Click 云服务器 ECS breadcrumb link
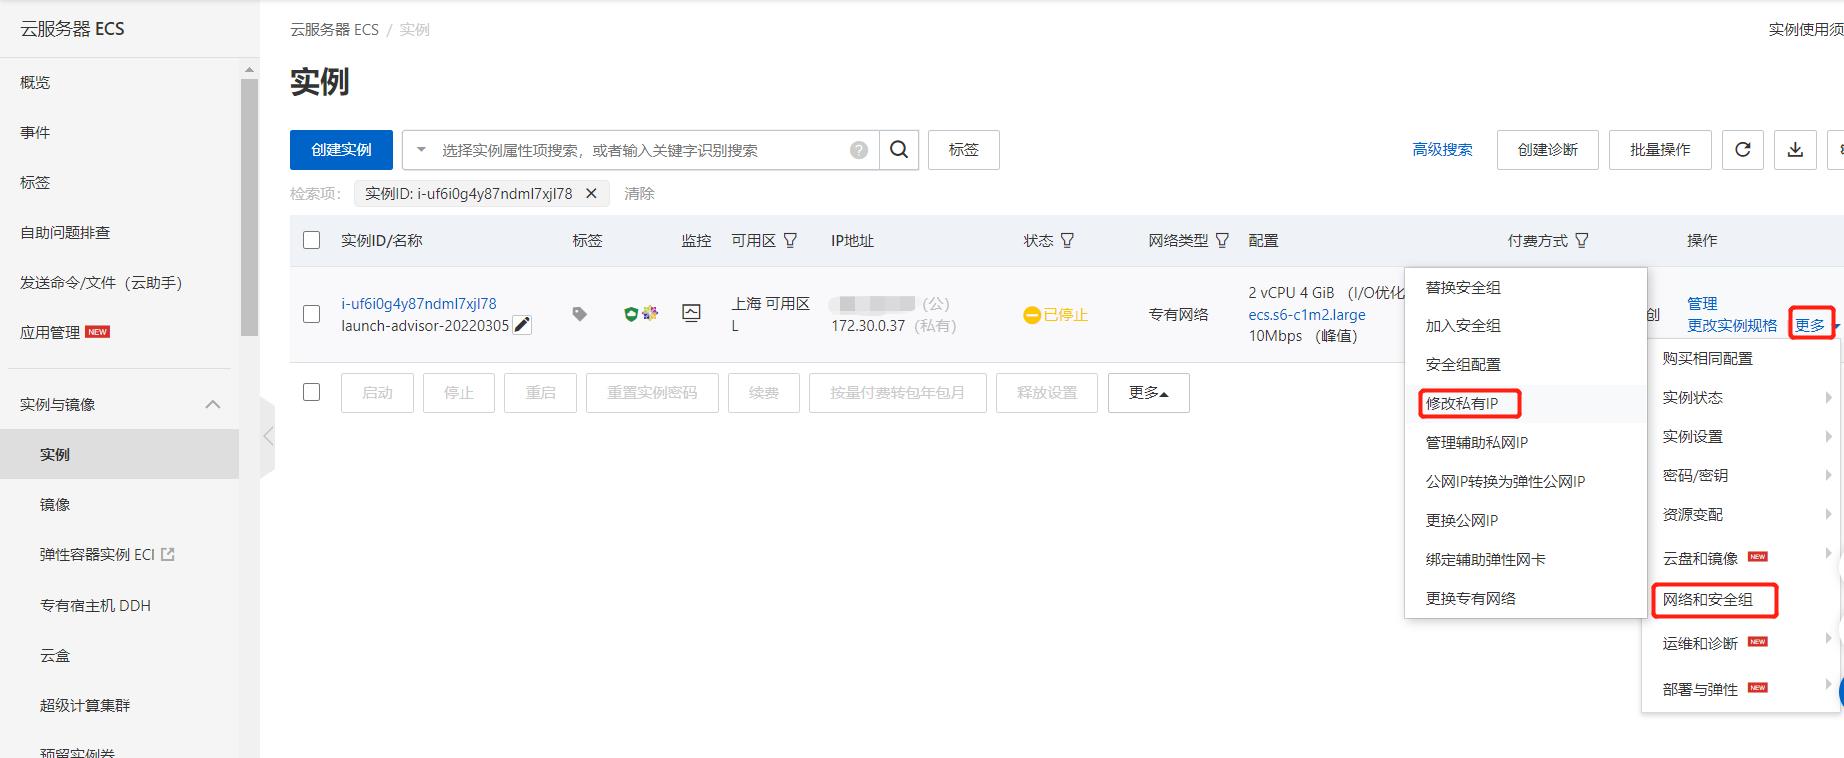The width and height of the screenshot is (1844, 758). 334,30
